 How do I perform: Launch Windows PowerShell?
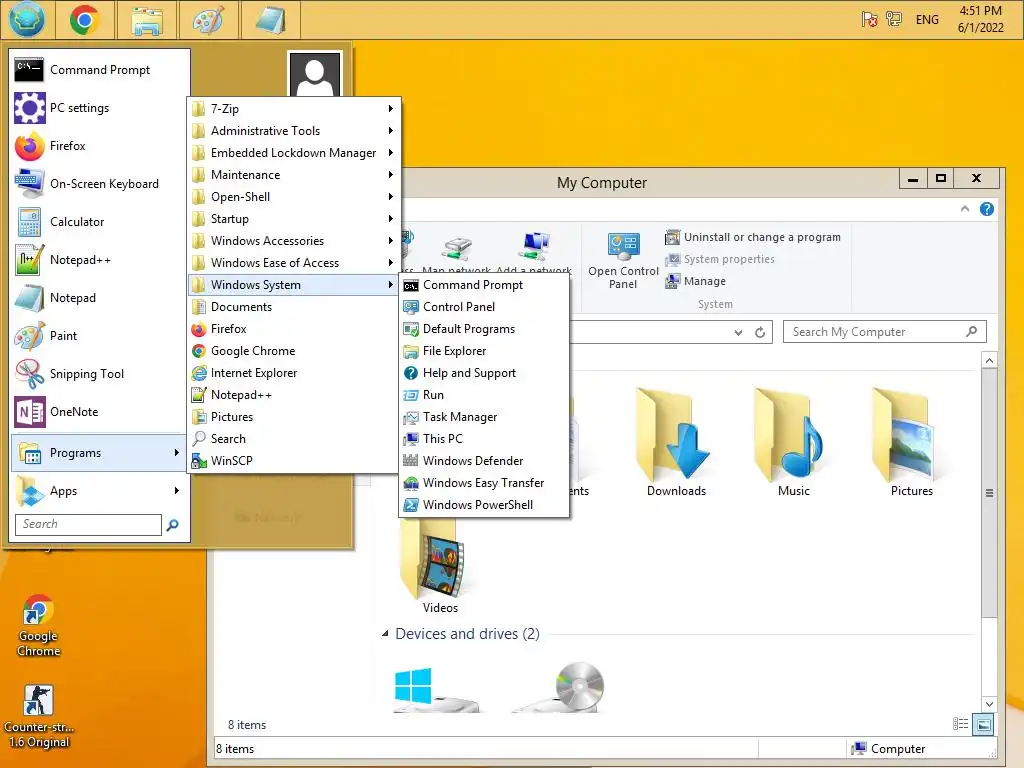484,505
